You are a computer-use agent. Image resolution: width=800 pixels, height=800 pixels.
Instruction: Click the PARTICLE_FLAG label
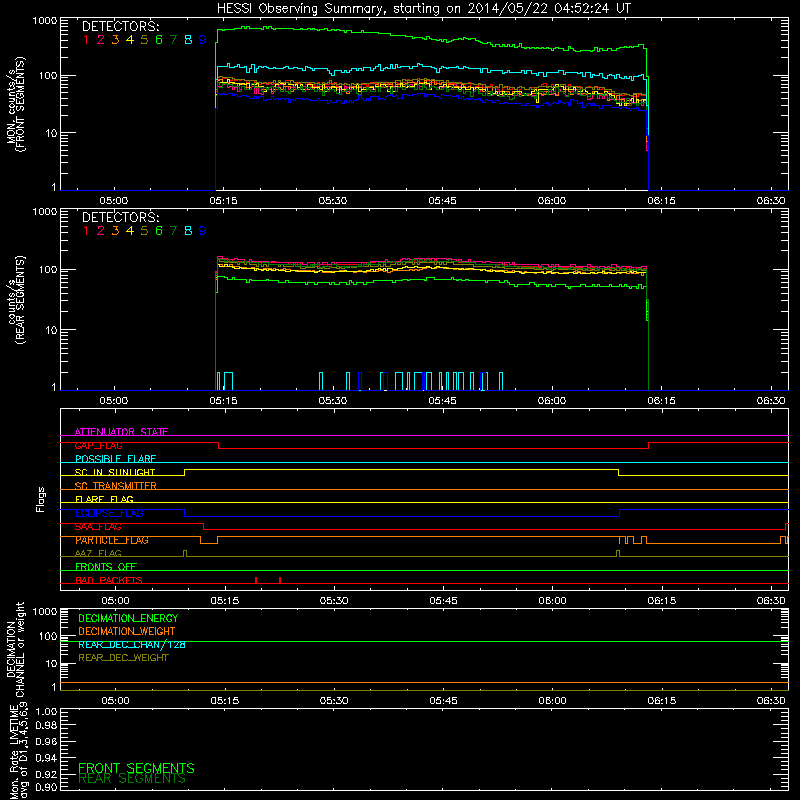(112, 540)
